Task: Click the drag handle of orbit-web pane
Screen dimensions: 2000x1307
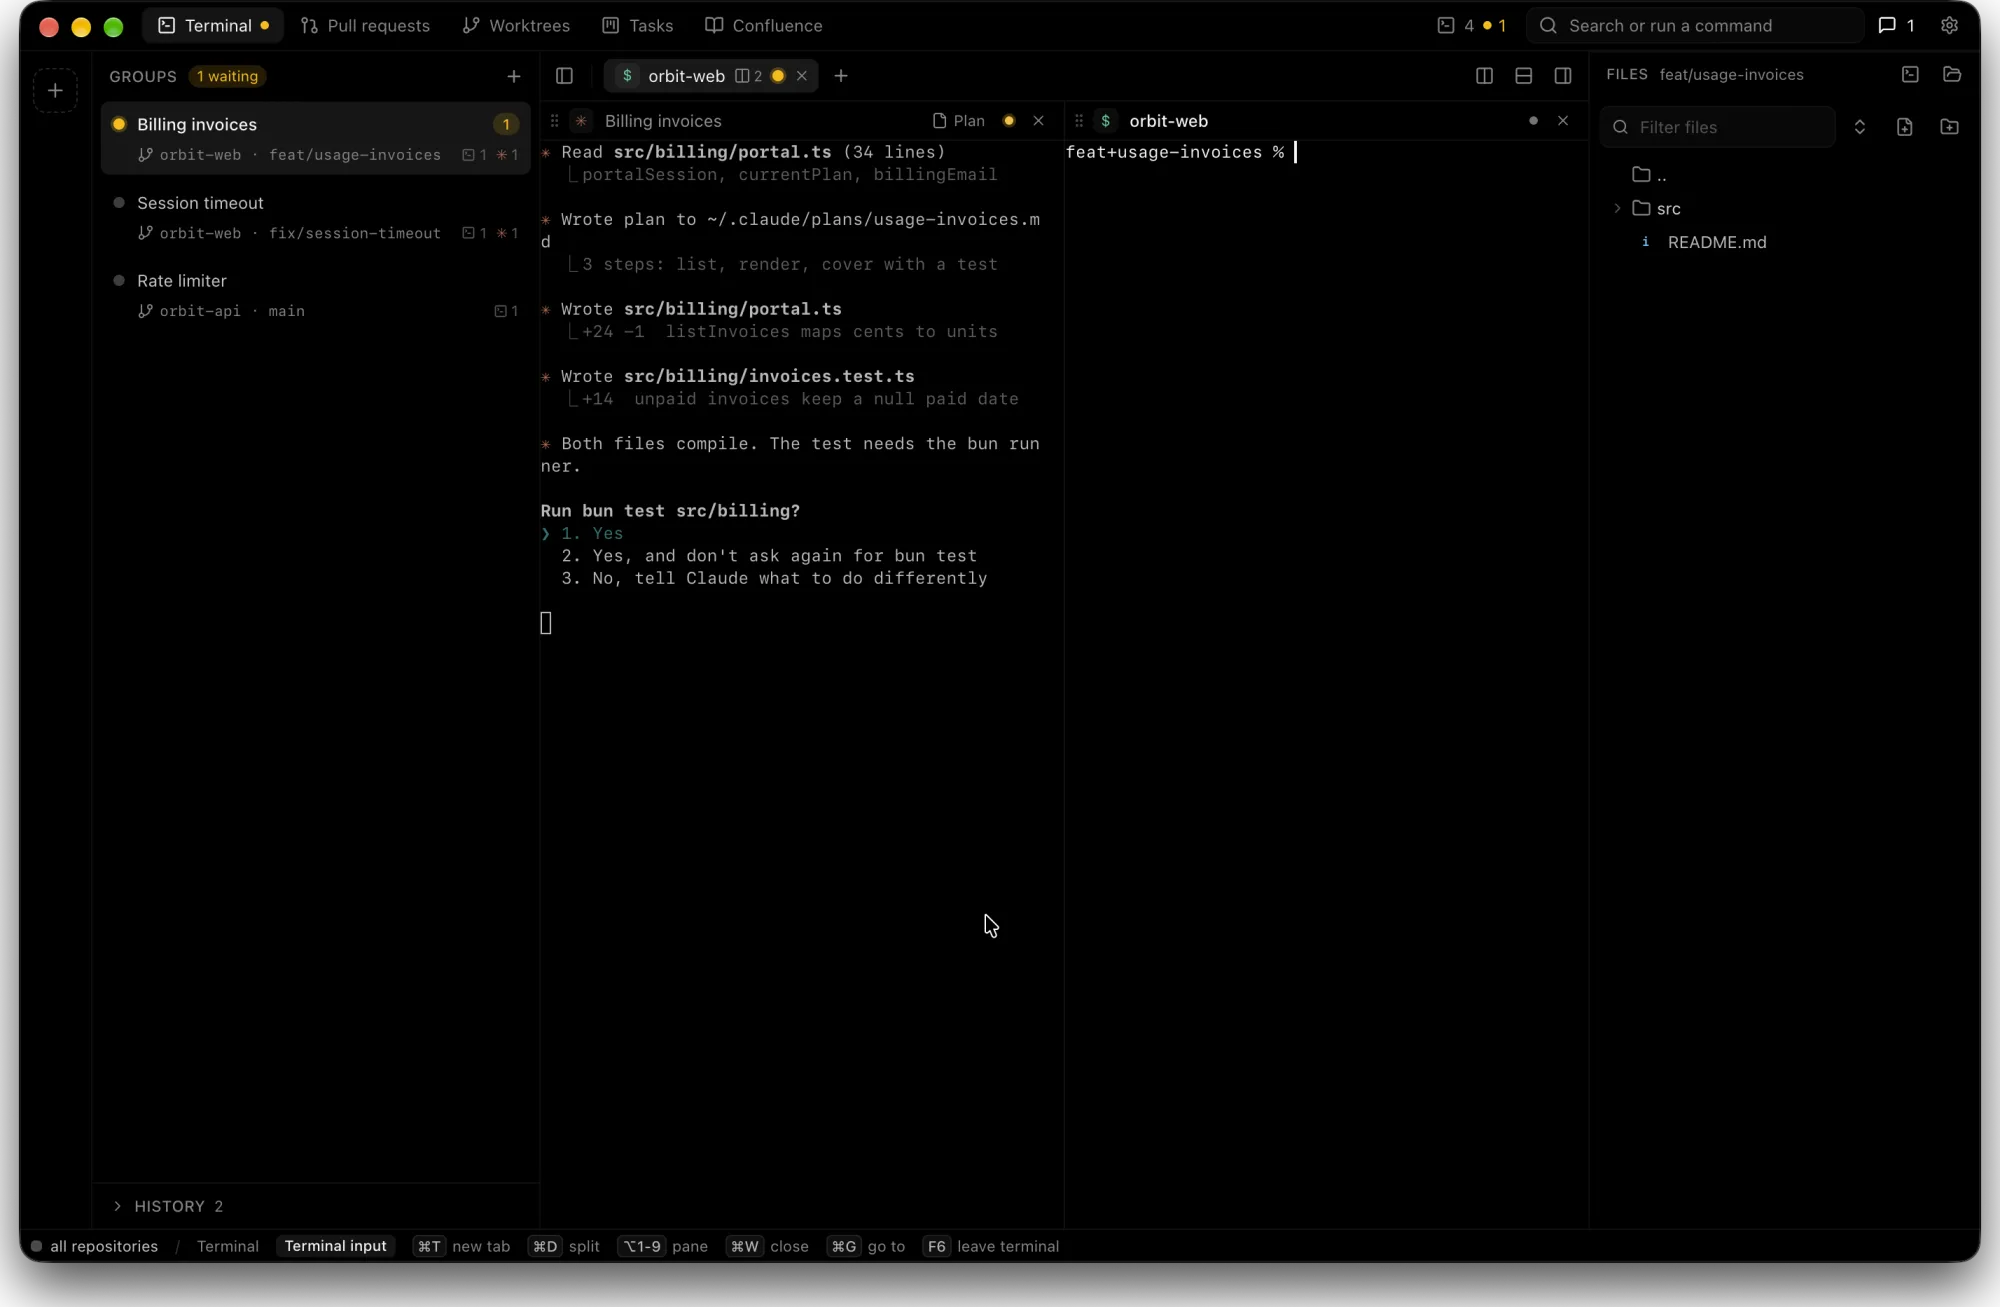Action: pyautogui.click(x=1078, y=121)
